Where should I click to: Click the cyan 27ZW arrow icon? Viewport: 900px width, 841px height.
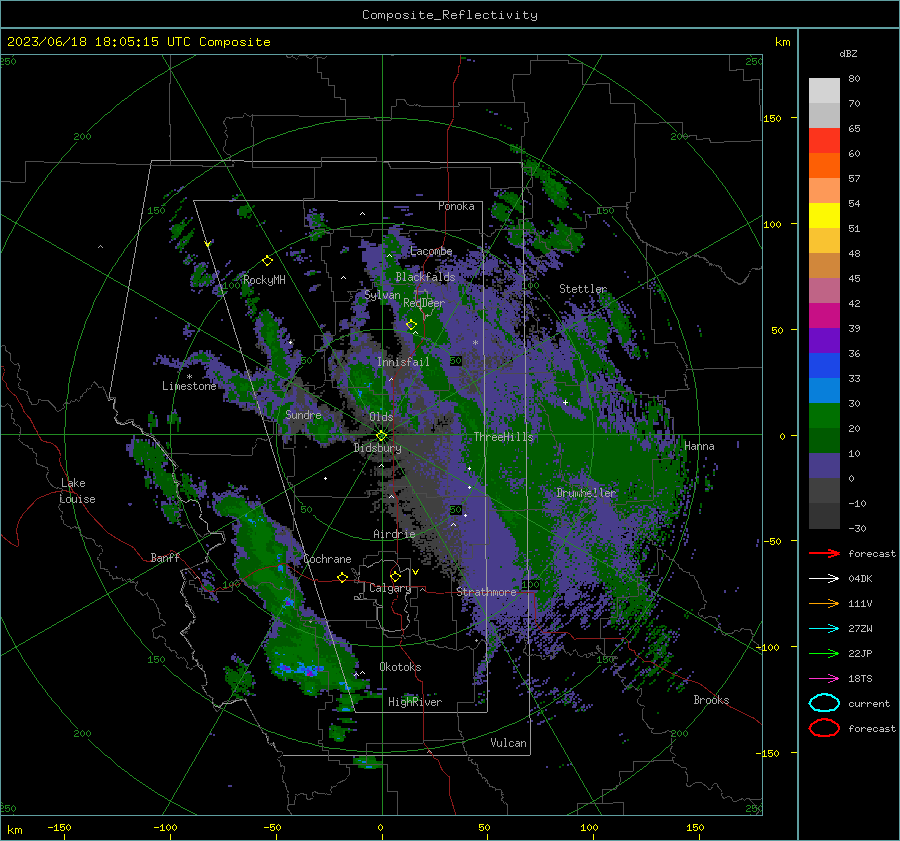pyautogui.click(x=824, y=629)
